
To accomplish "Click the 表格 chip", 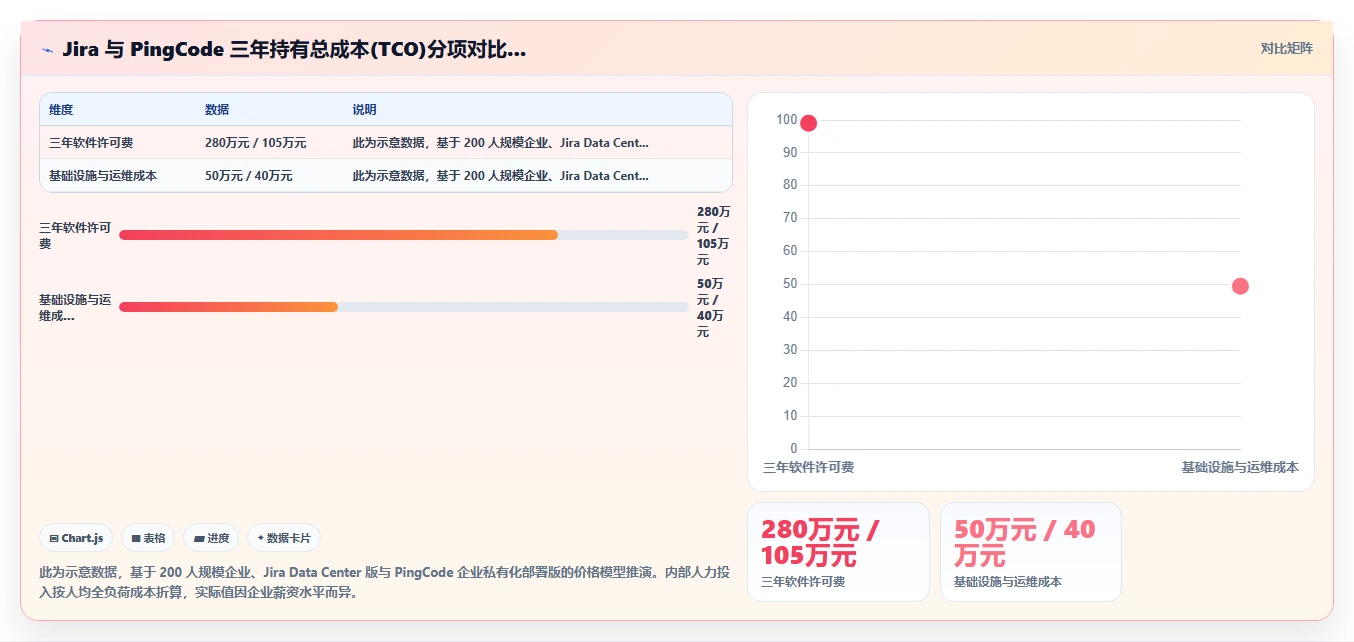I will (148, 538).
